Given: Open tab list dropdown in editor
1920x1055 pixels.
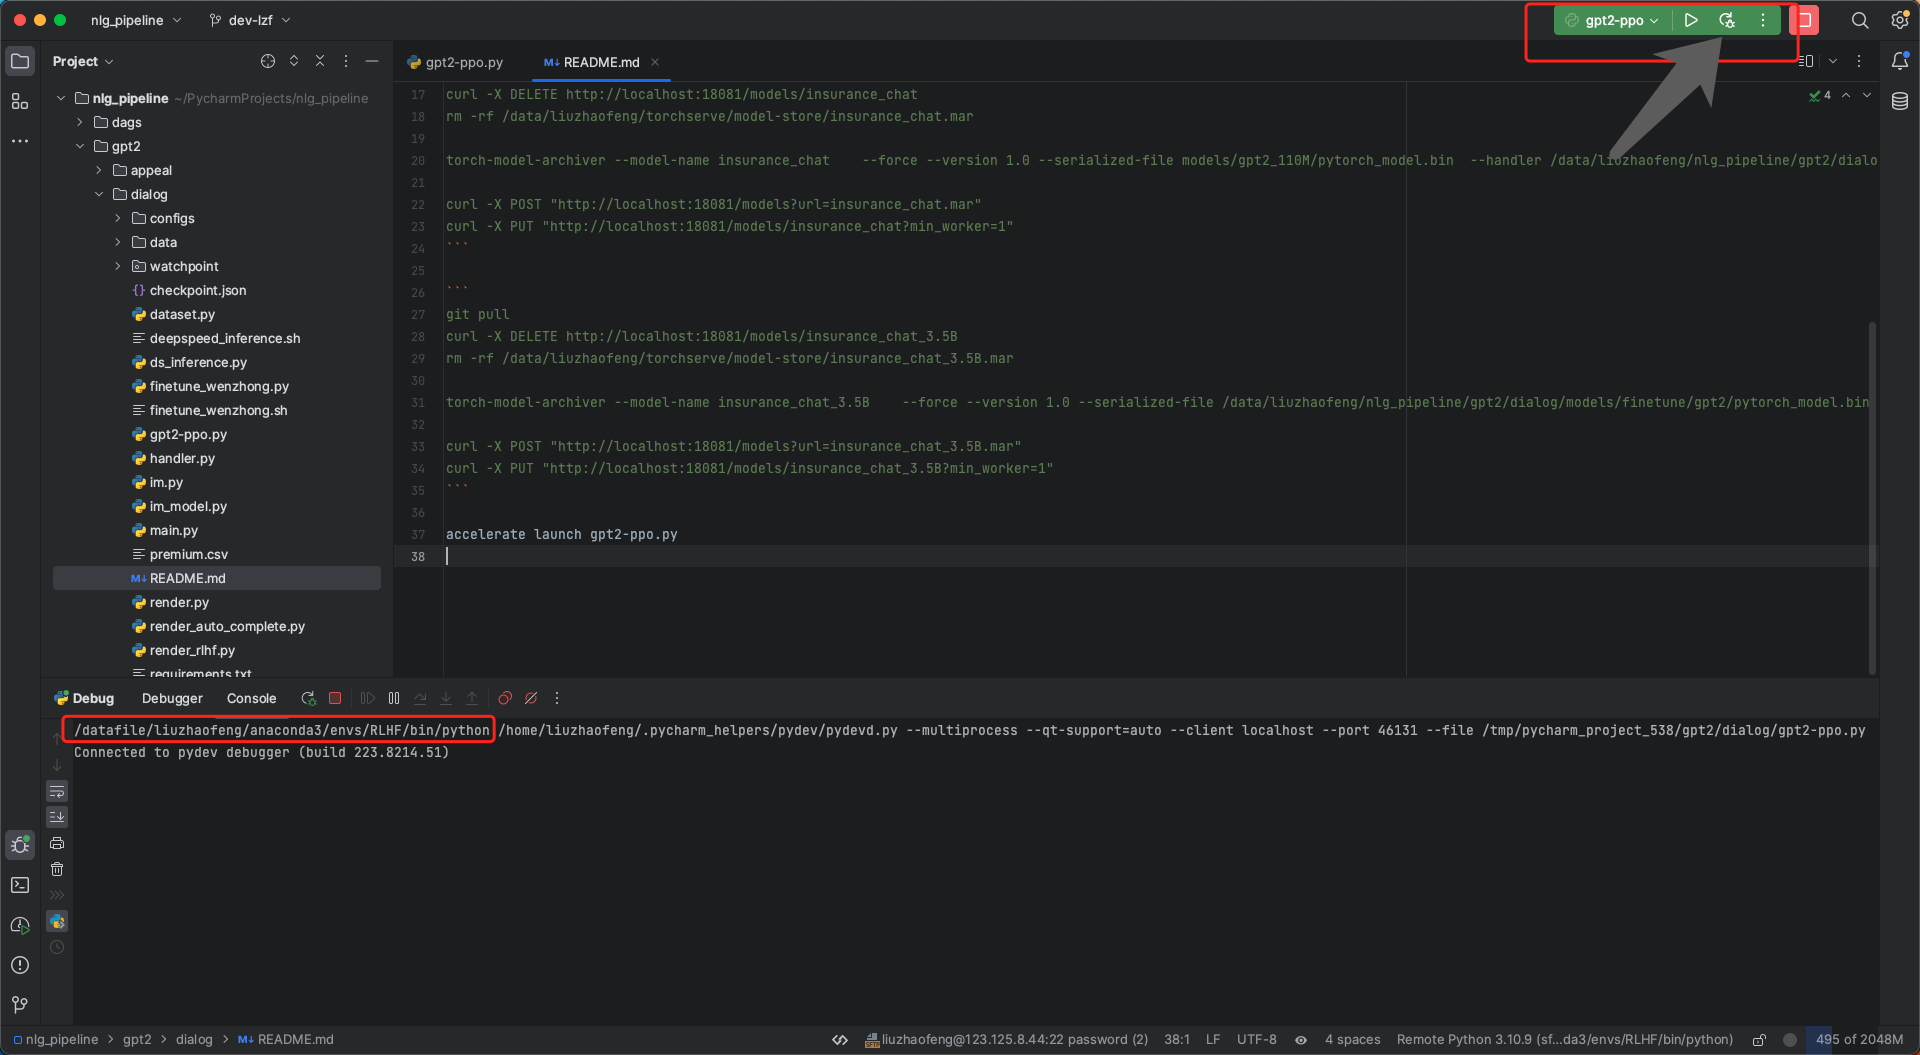Looking at the screenshot, I should click(x=1833, y=61).
